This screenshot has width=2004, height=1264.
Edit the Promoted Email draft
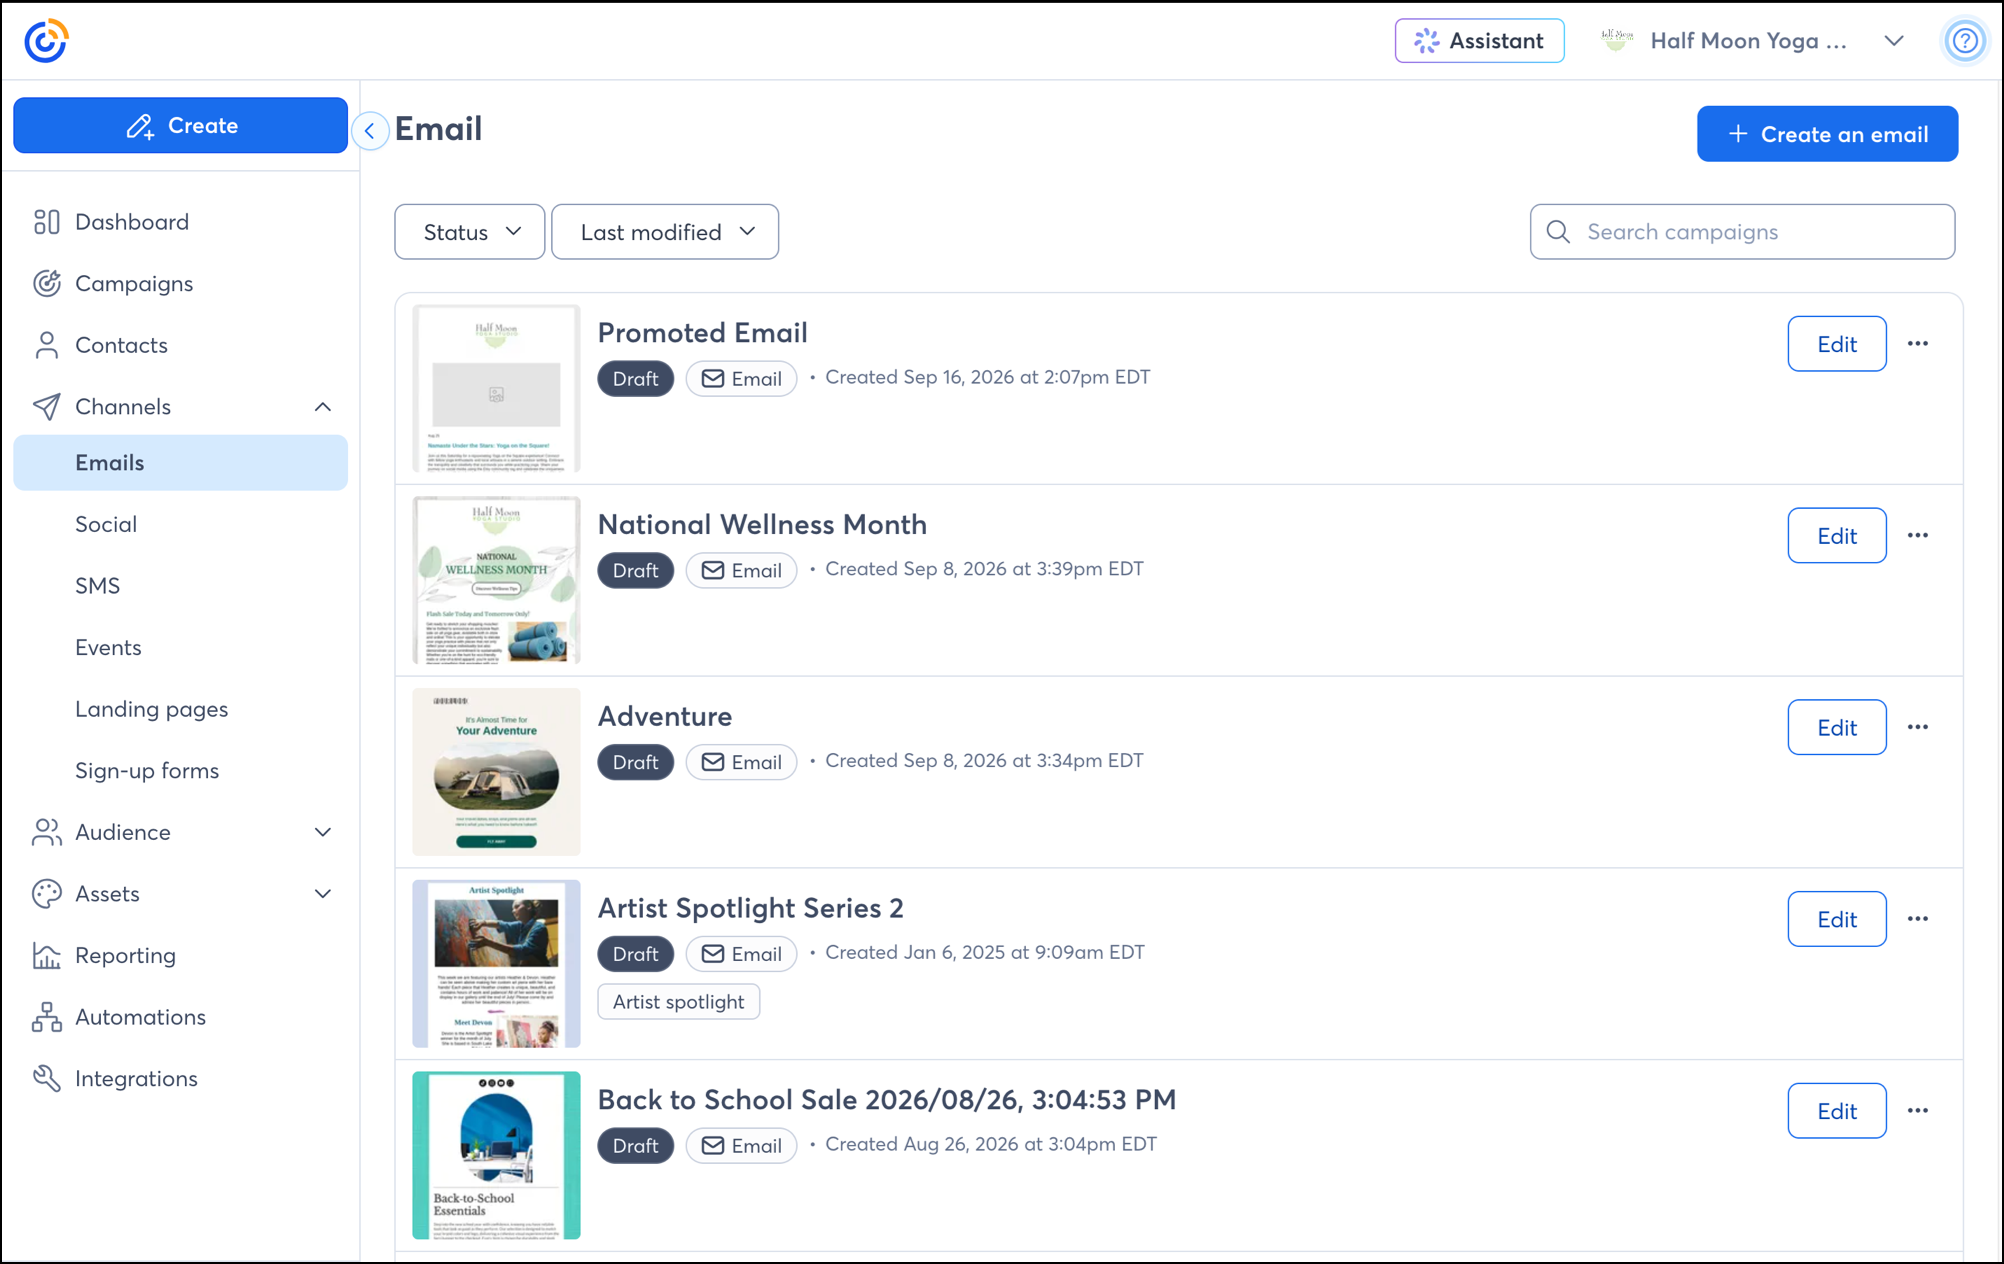click(1837, 344)
